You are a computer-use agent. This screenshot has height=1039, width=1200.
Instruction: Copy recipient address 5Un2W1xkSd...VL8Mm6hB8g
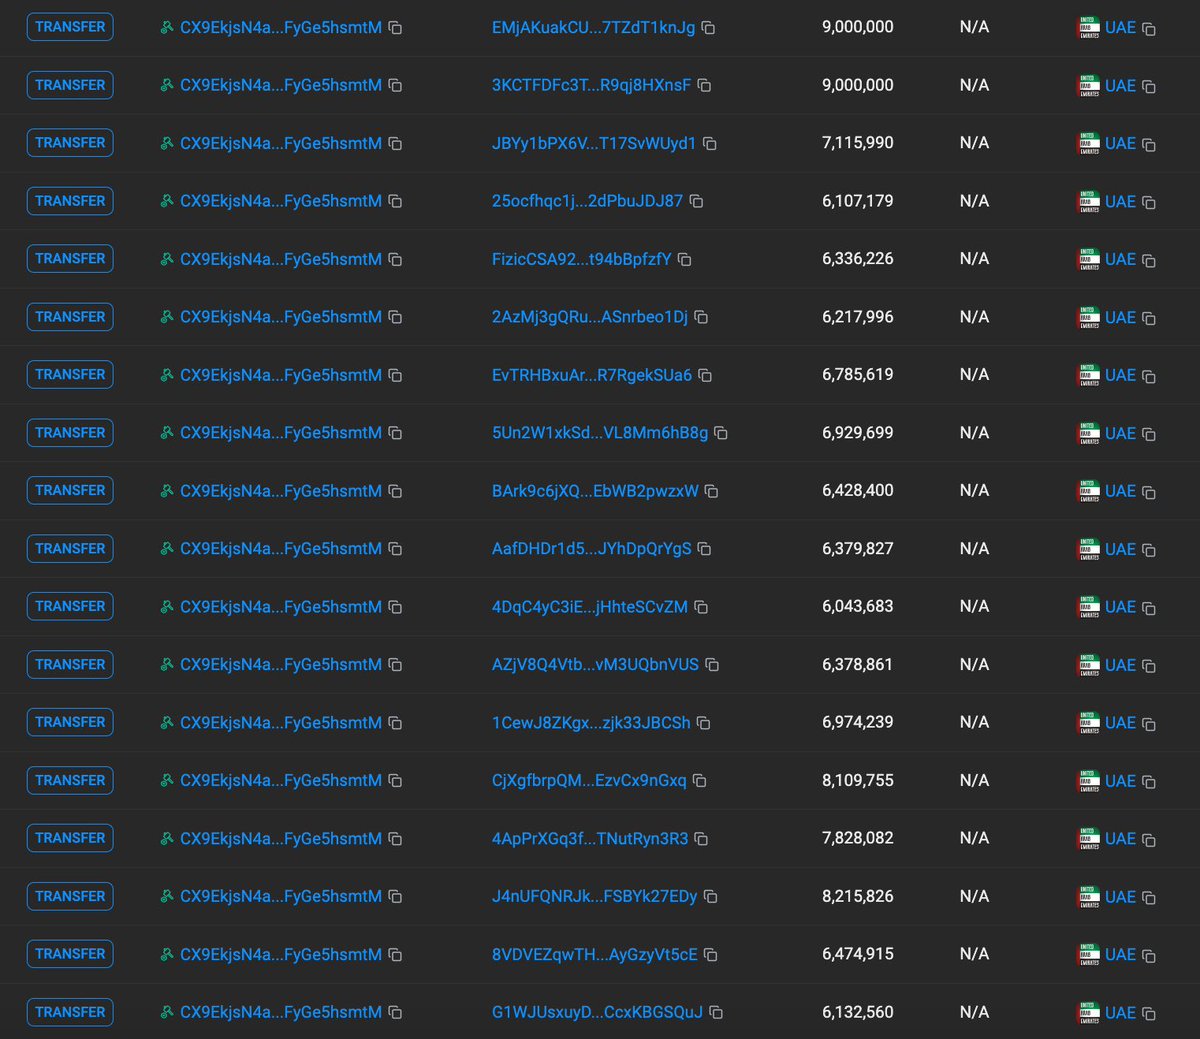pyautogui.click(x=721, y=434)
